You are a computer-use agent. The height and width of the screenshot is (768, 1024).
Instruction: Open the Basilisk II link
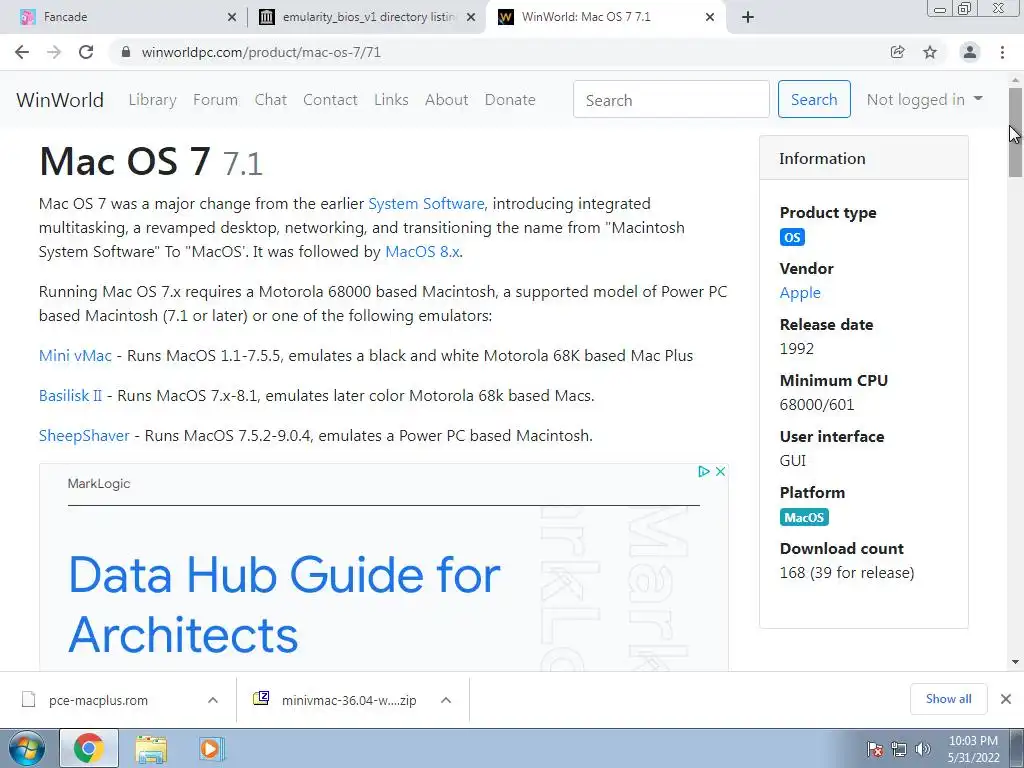[x=70, y=396]
